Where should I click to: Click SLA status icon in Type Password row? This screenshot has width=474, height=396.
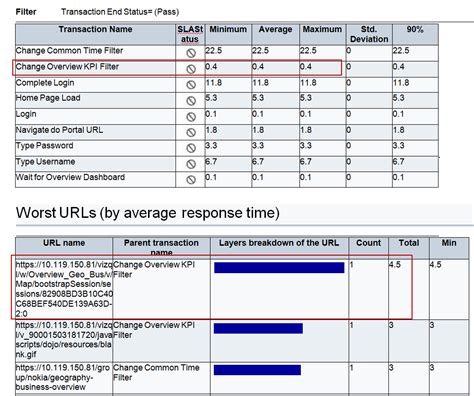click(191, 148)
